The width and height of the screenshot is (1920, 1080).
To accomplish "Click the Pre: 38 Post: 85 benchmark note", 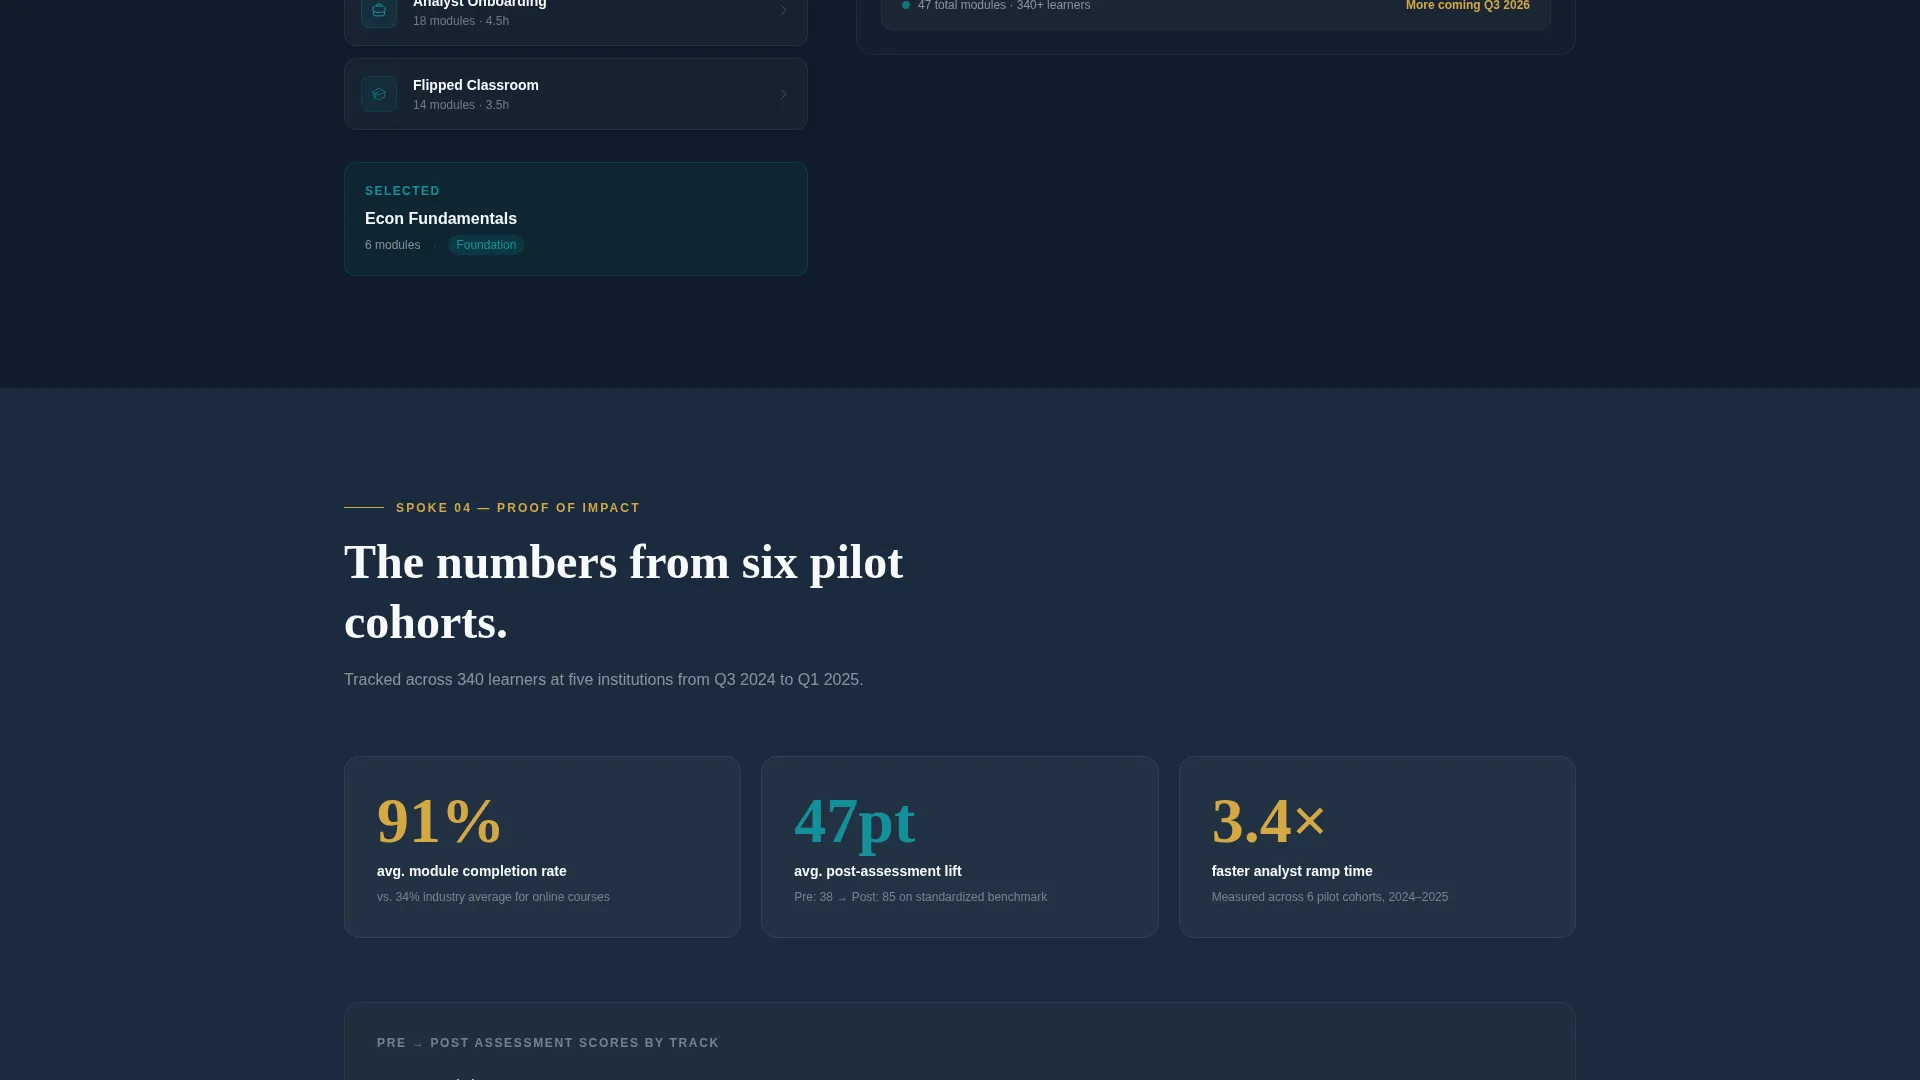I will click(x=921, y=897).
